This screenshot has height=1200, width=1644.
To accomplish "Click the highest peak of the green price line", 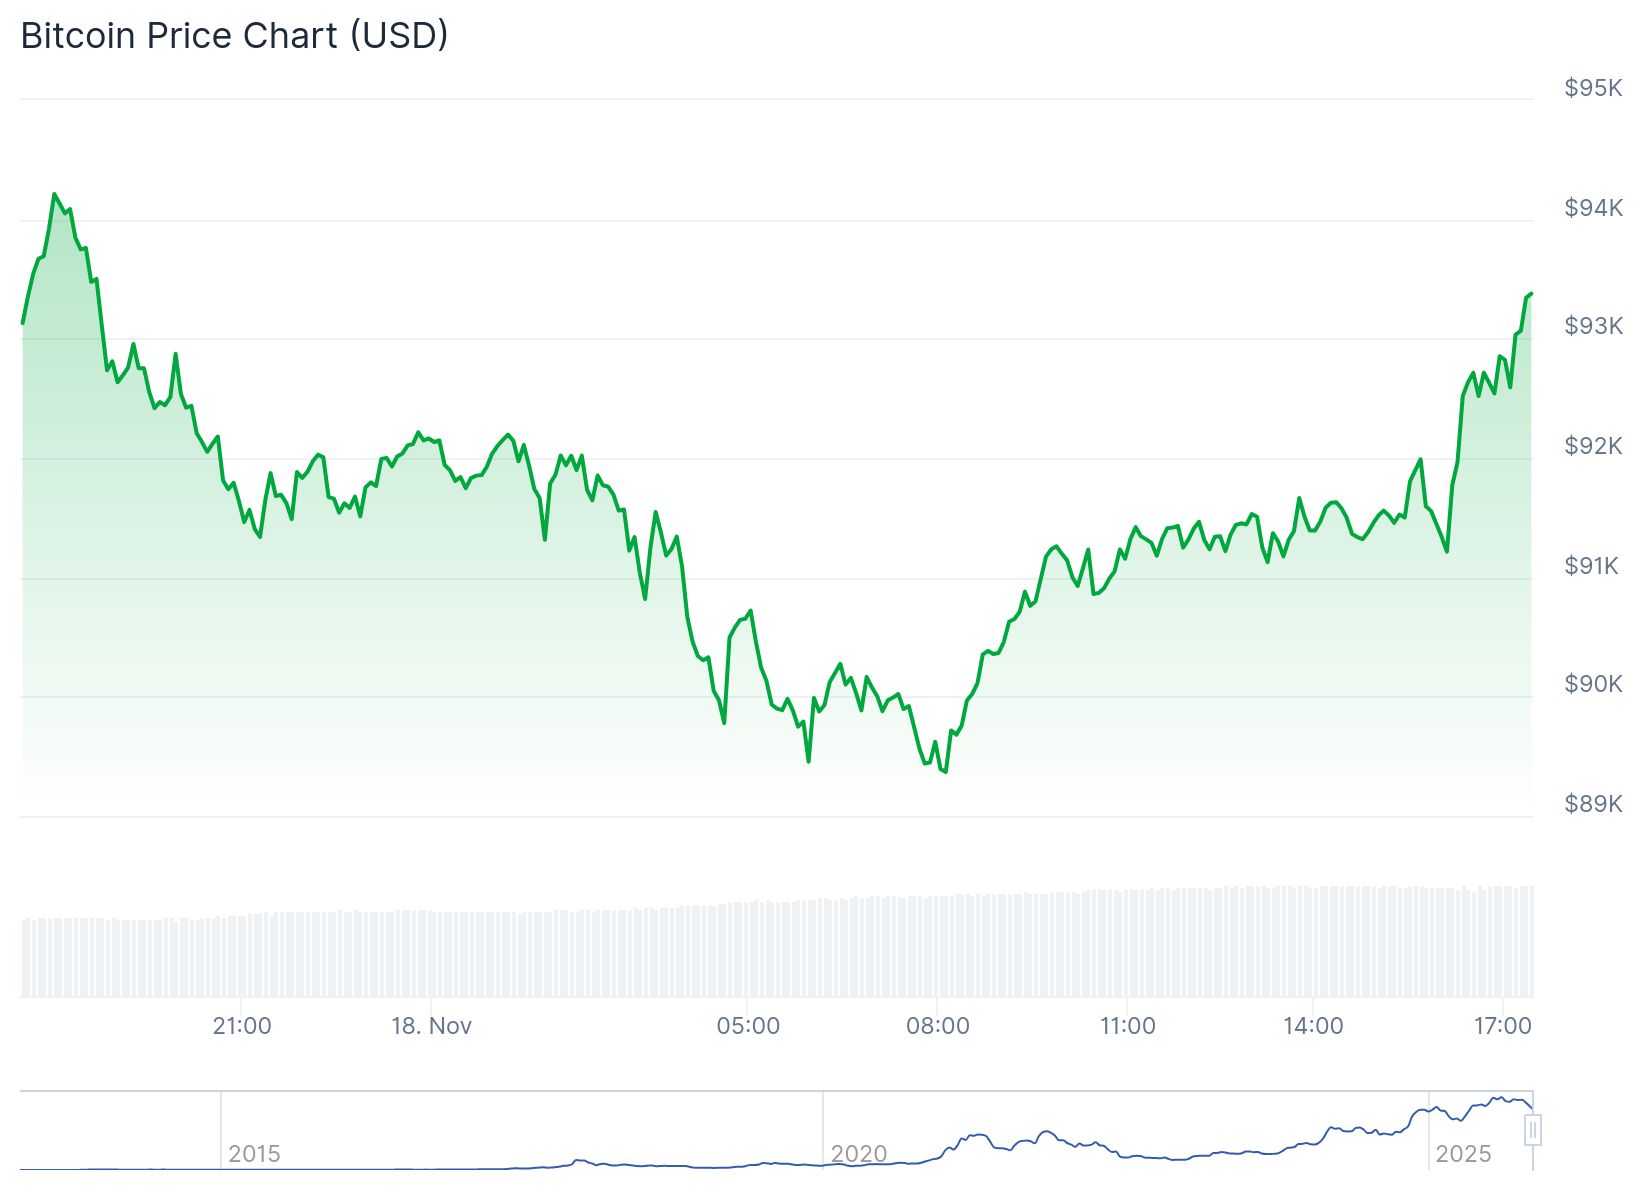I will pos(54,195).
